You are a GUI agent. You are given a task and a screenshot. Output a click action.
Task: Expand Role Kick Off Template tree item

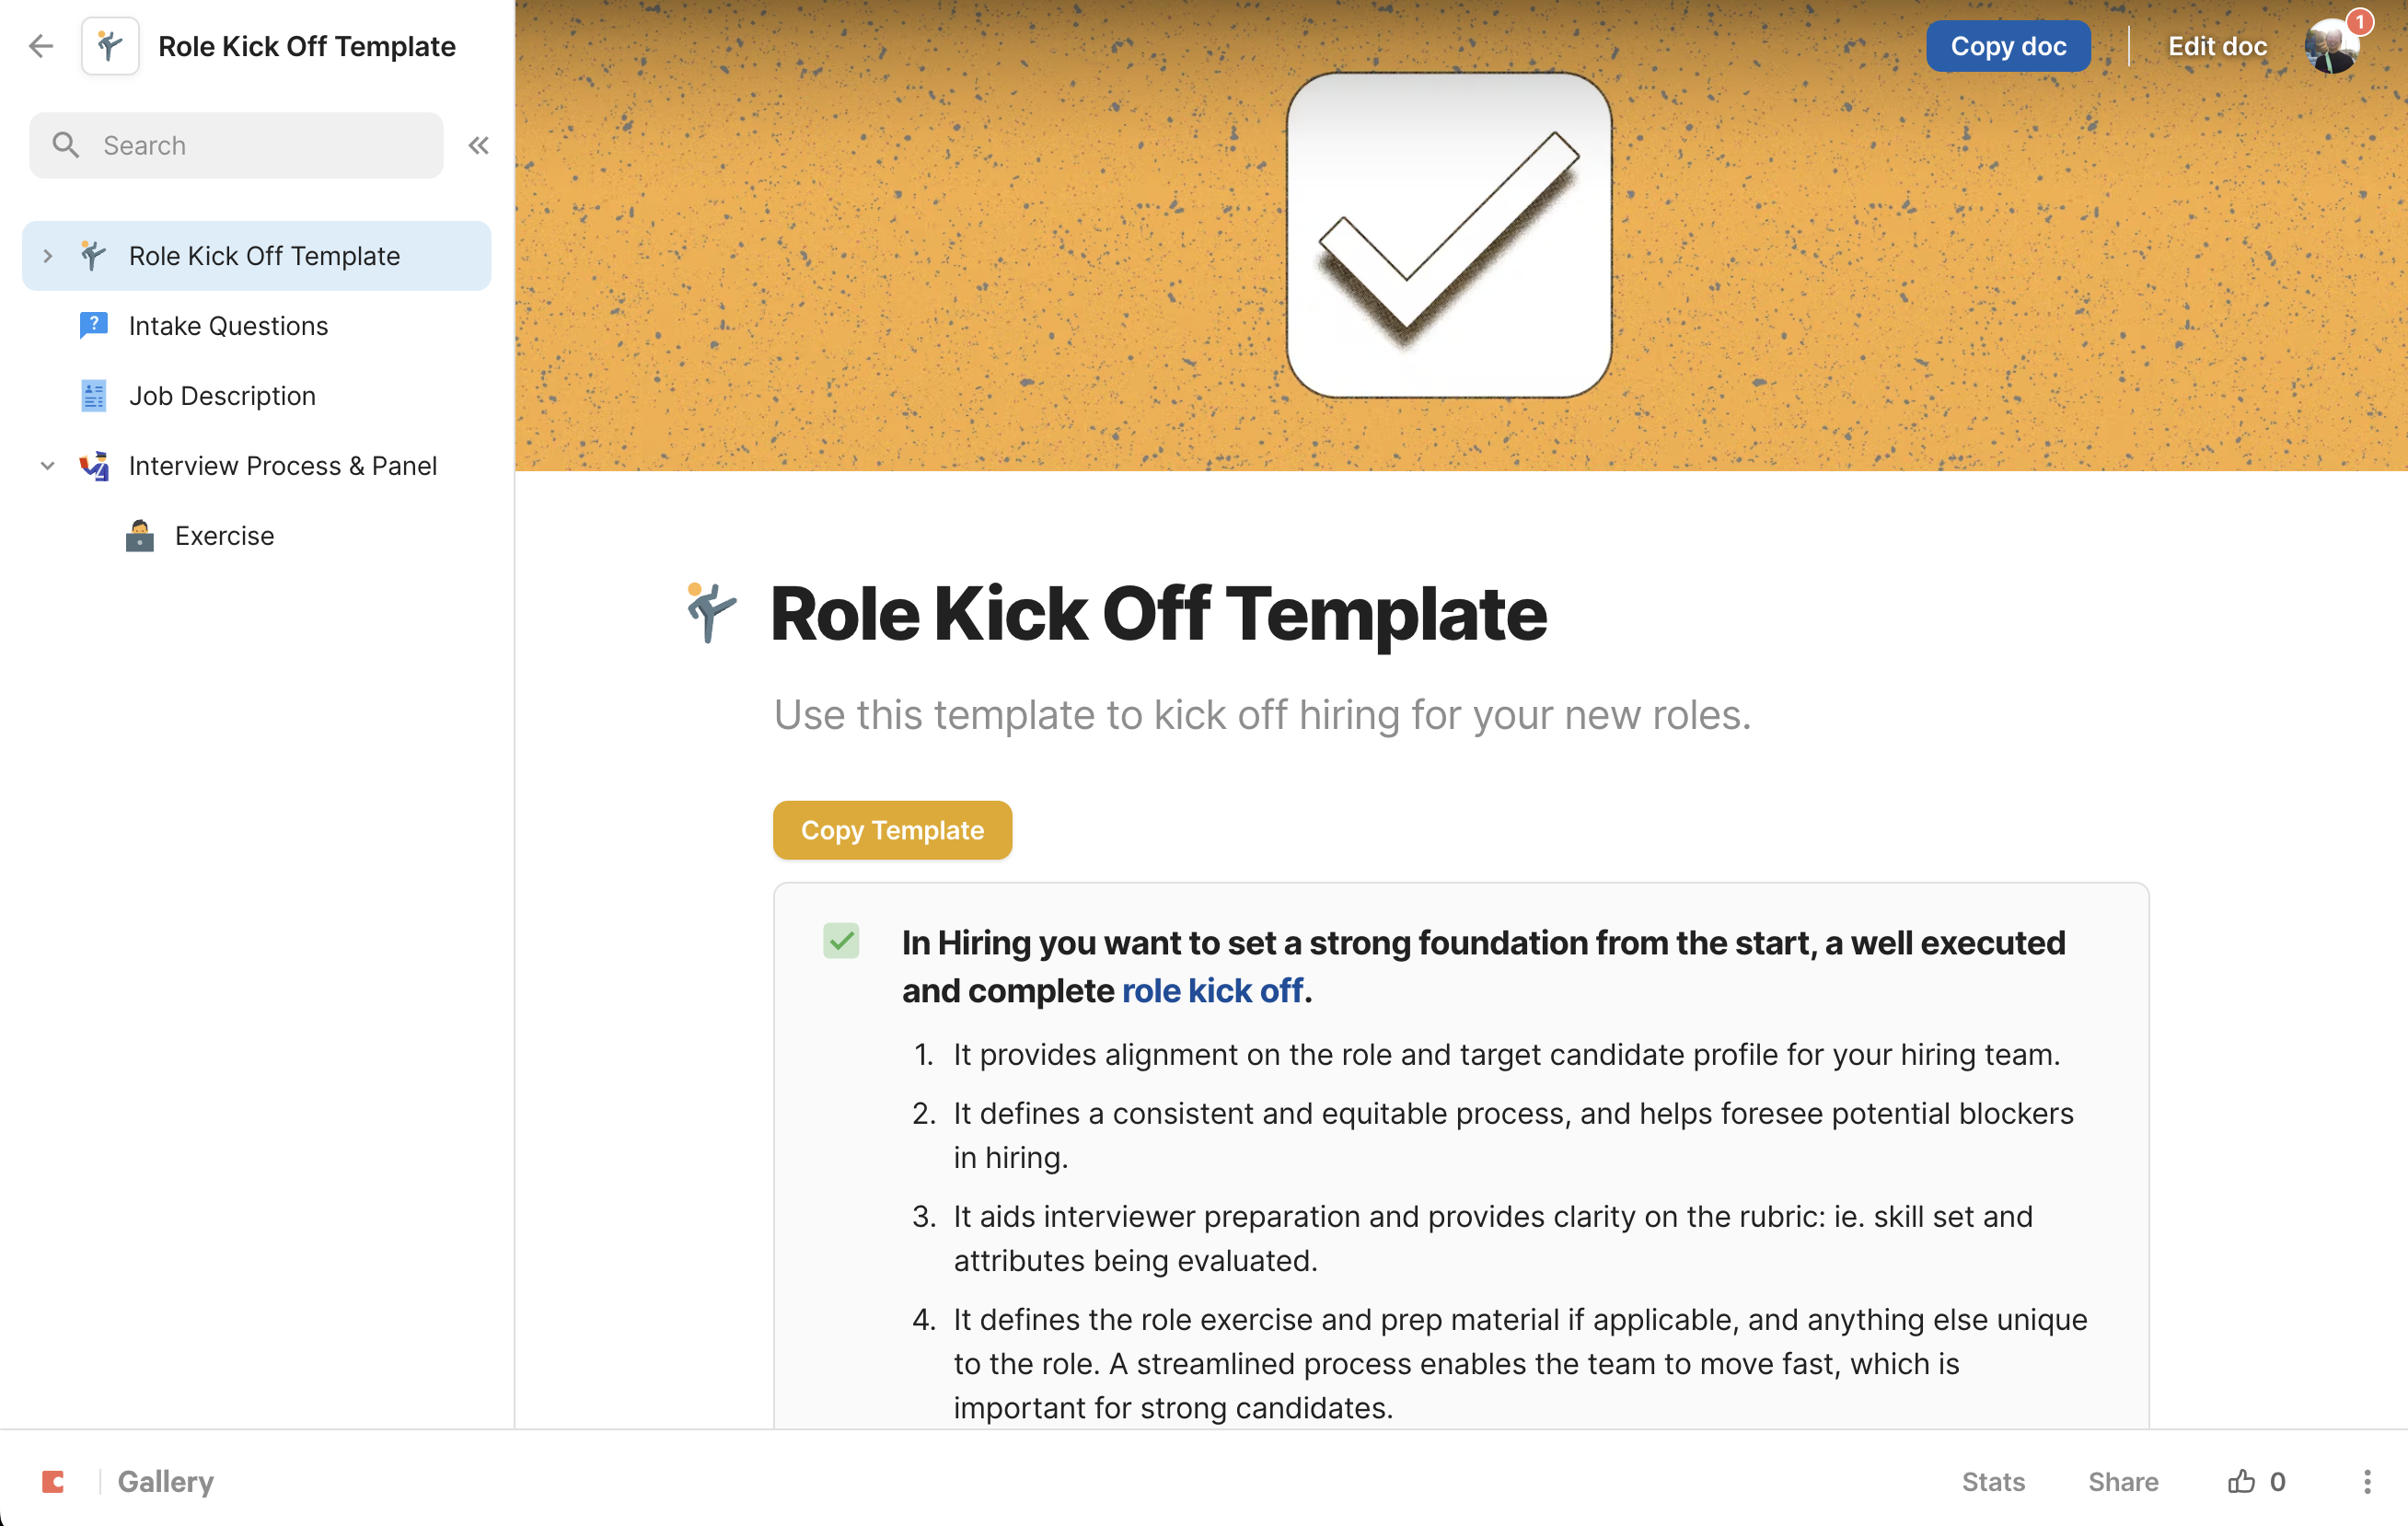(47, 256)
